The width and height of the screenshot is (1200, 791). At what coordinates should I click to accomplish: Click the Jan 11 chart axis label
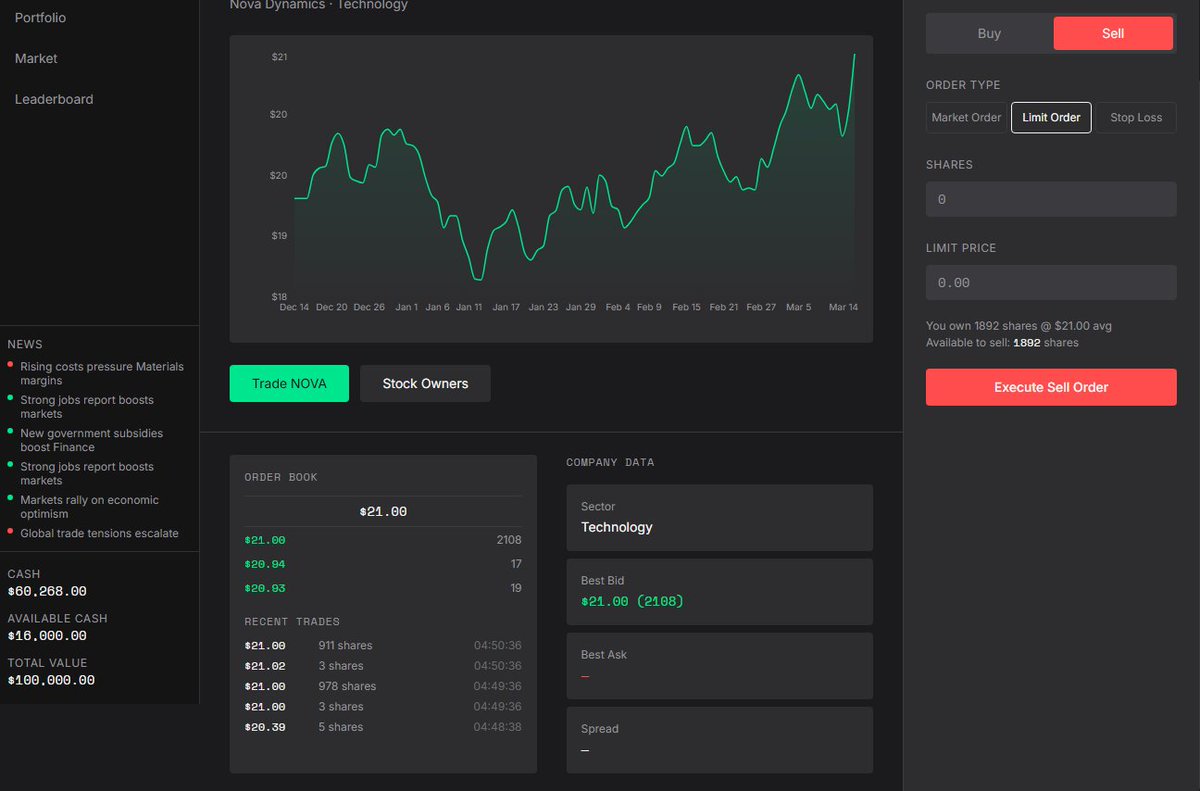click(x=469, y=307)
